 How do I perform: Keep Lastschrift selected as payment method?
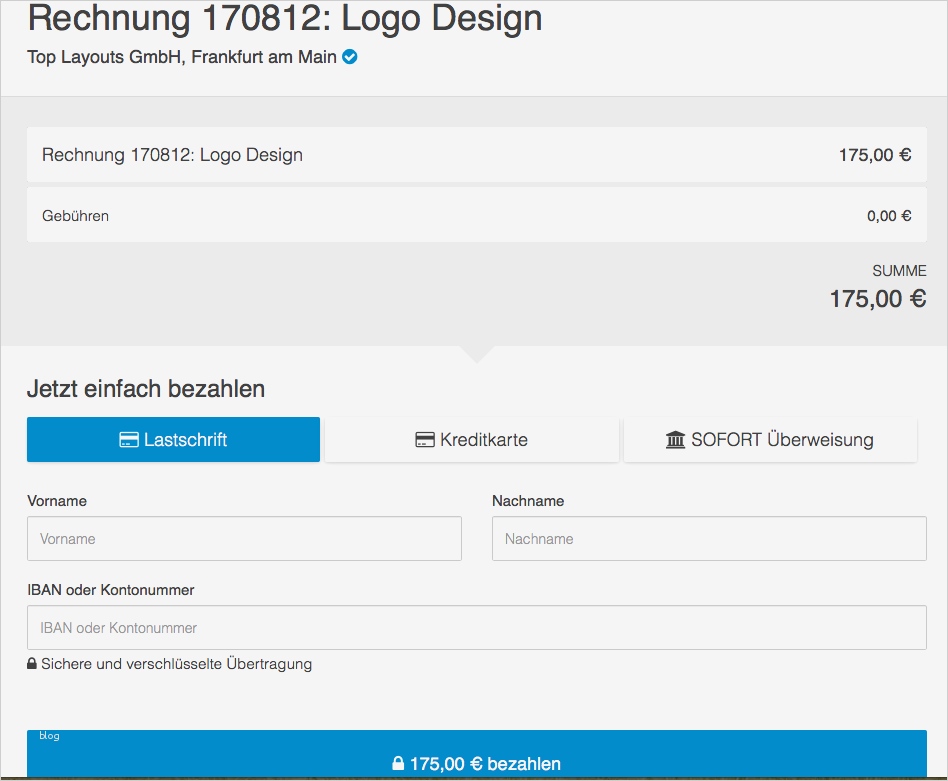[173, 439]
